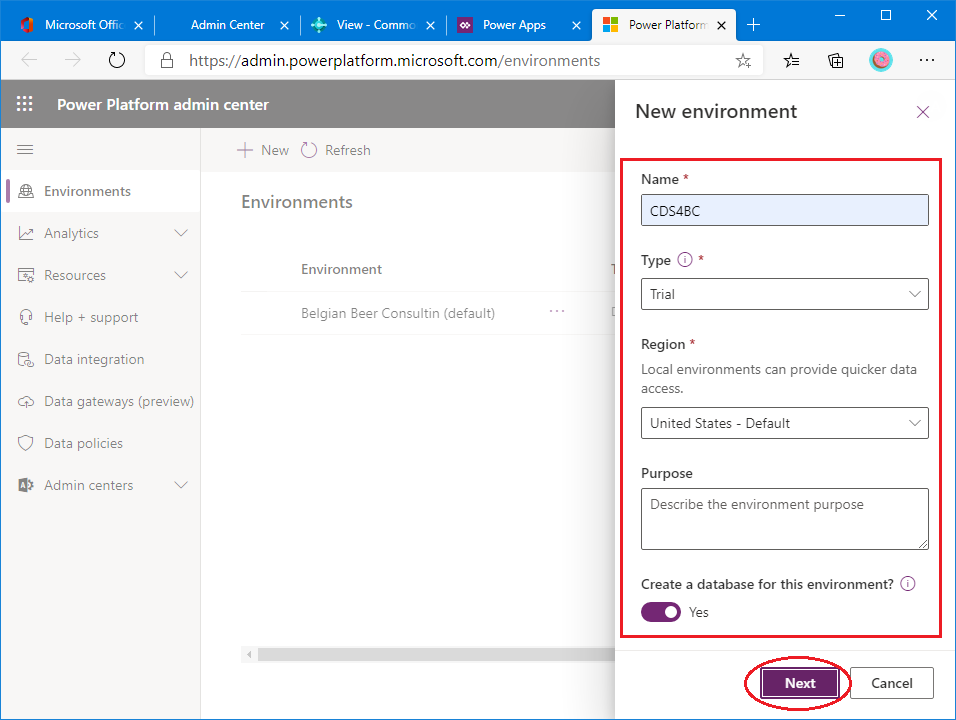Image resolution: width=956 pixels, height=720 pixels.
Task: Click the Data policies shield icon
Action: coord(26,443)
